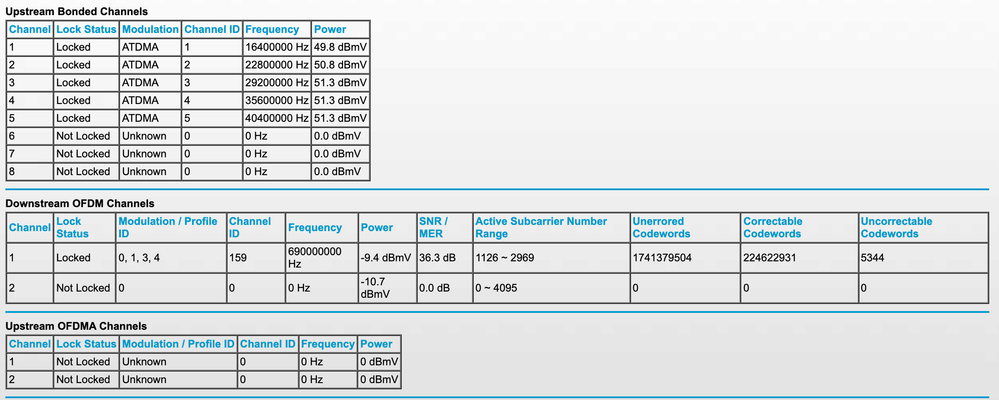Screen dimensions: 999x400
Task: Select the 22800000 Hz frequency cell
Action: tap(277, 65)
